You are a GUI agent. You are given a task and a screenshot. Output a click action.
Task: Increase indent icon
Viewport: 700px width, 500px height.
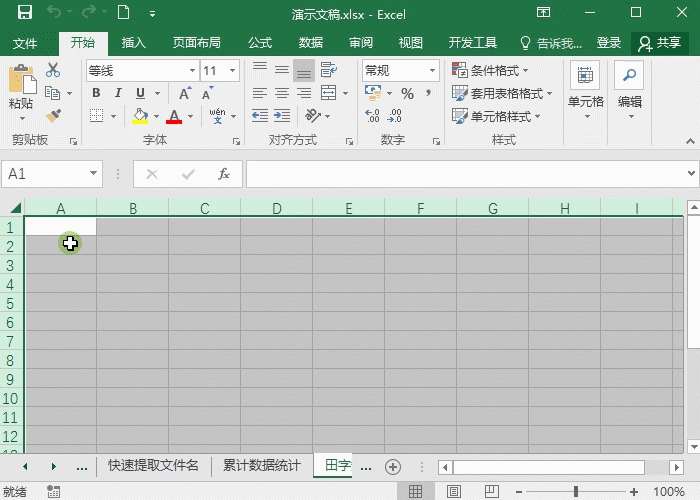point(282,116)
